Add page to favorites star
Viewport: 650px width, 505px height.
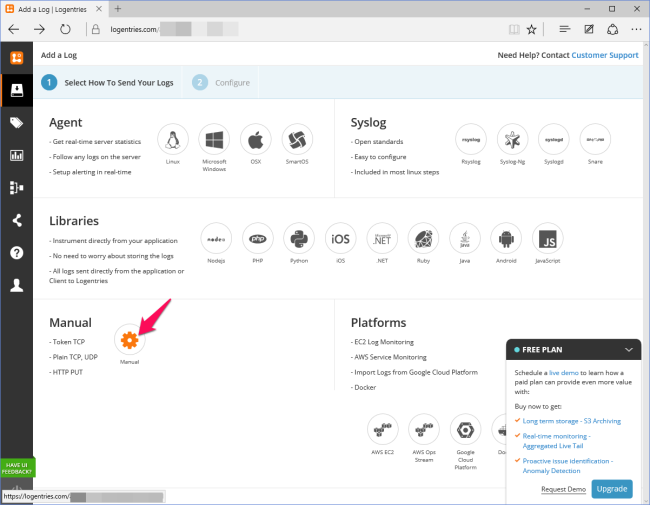(531, 29)
